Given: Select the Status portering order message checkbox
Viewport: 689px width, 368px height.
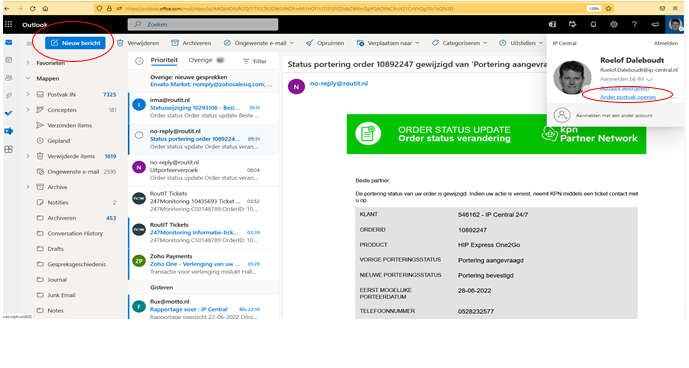Looking at the screenshot, I should (x=139, y=135).
